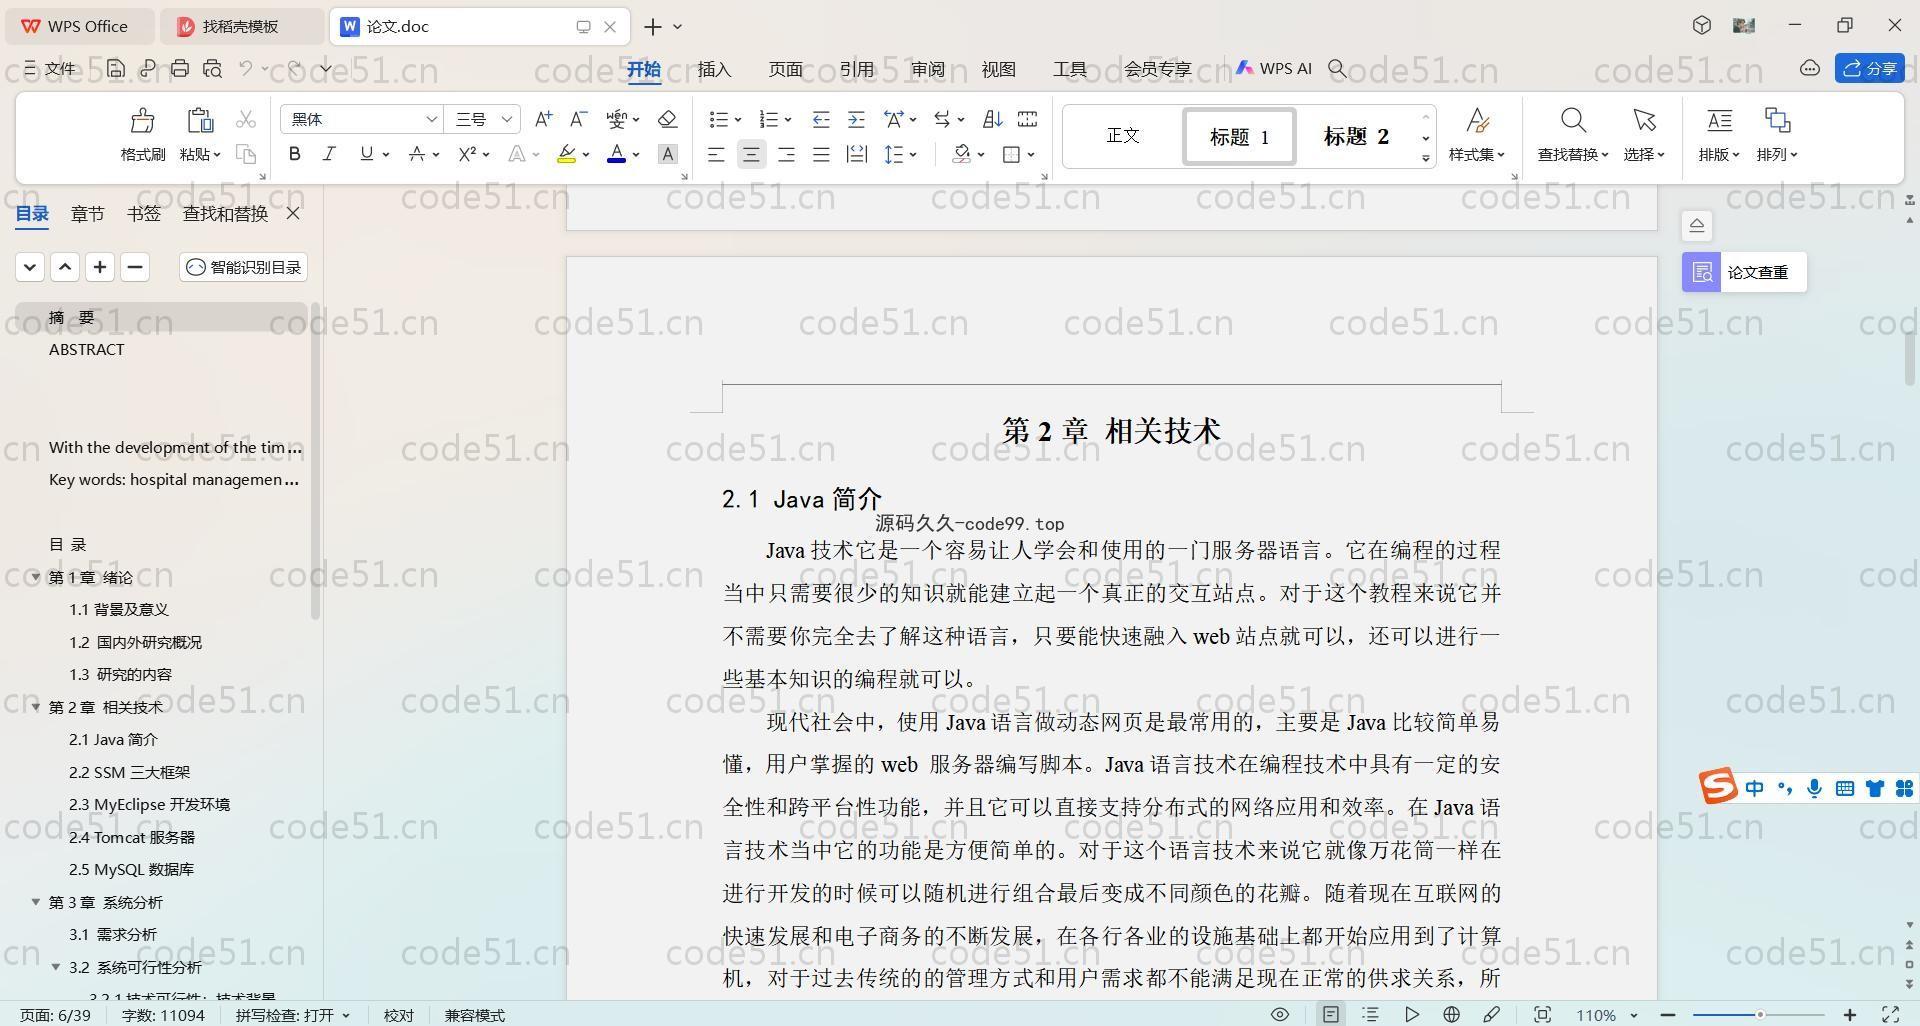Click the 分享 share button
The image size is (1920, 1026).
1869,68
